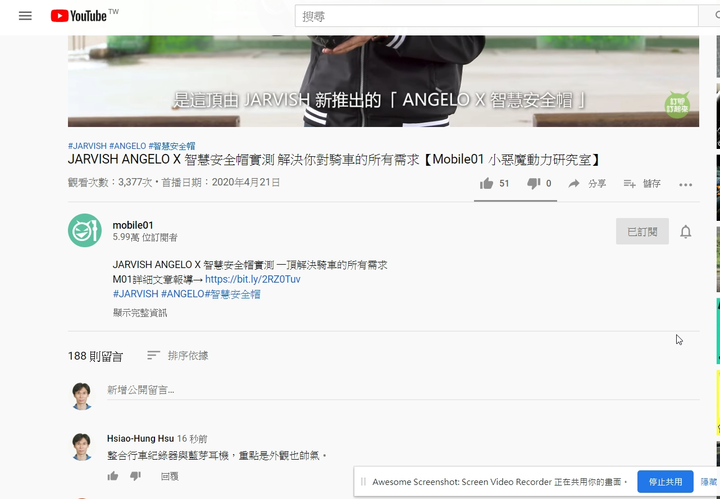720x499 pixels.
Task: Open #智慧安全帽 hashtag above the title
Action: point(172,146)
